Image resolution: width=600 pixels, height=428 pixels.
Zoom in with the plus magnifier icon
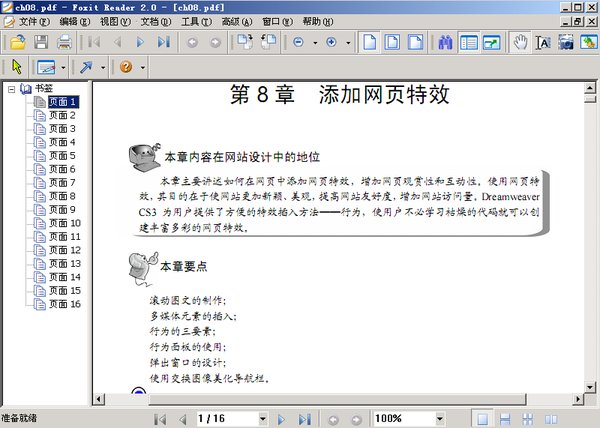(331, 42)
